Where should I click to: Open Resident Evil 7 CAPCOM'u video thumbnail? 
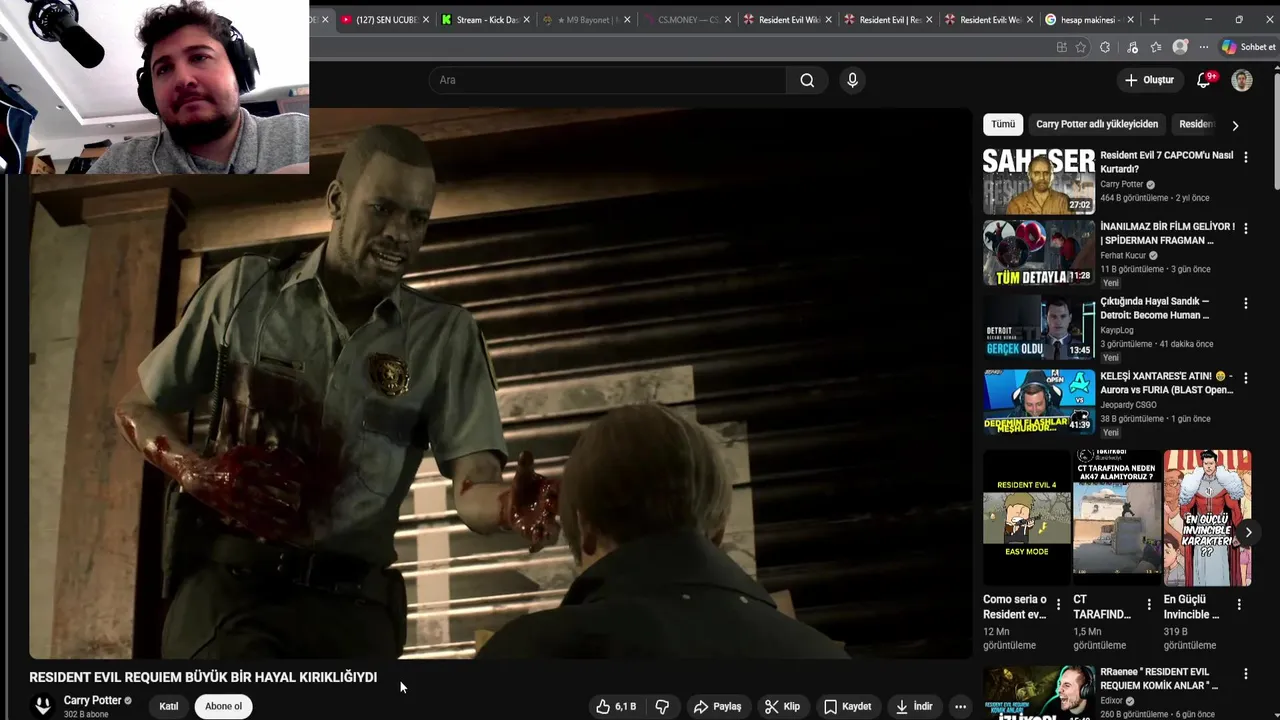point(1039,181)
